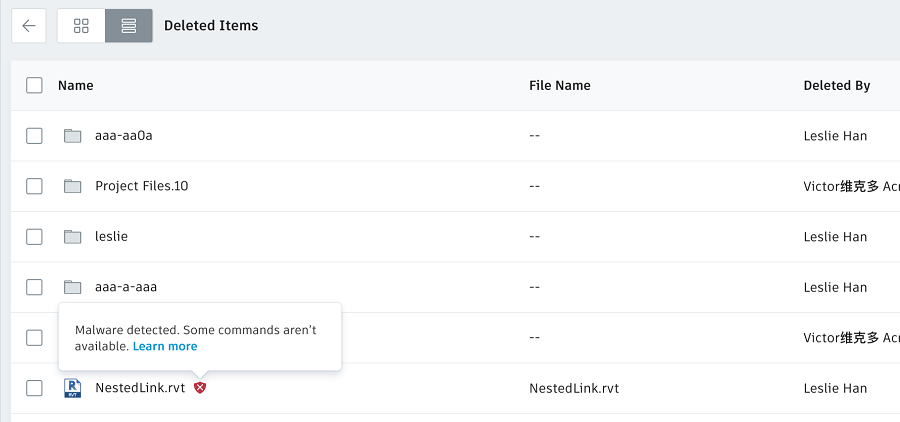Click the red malware shield icon

tap(200, 388)
